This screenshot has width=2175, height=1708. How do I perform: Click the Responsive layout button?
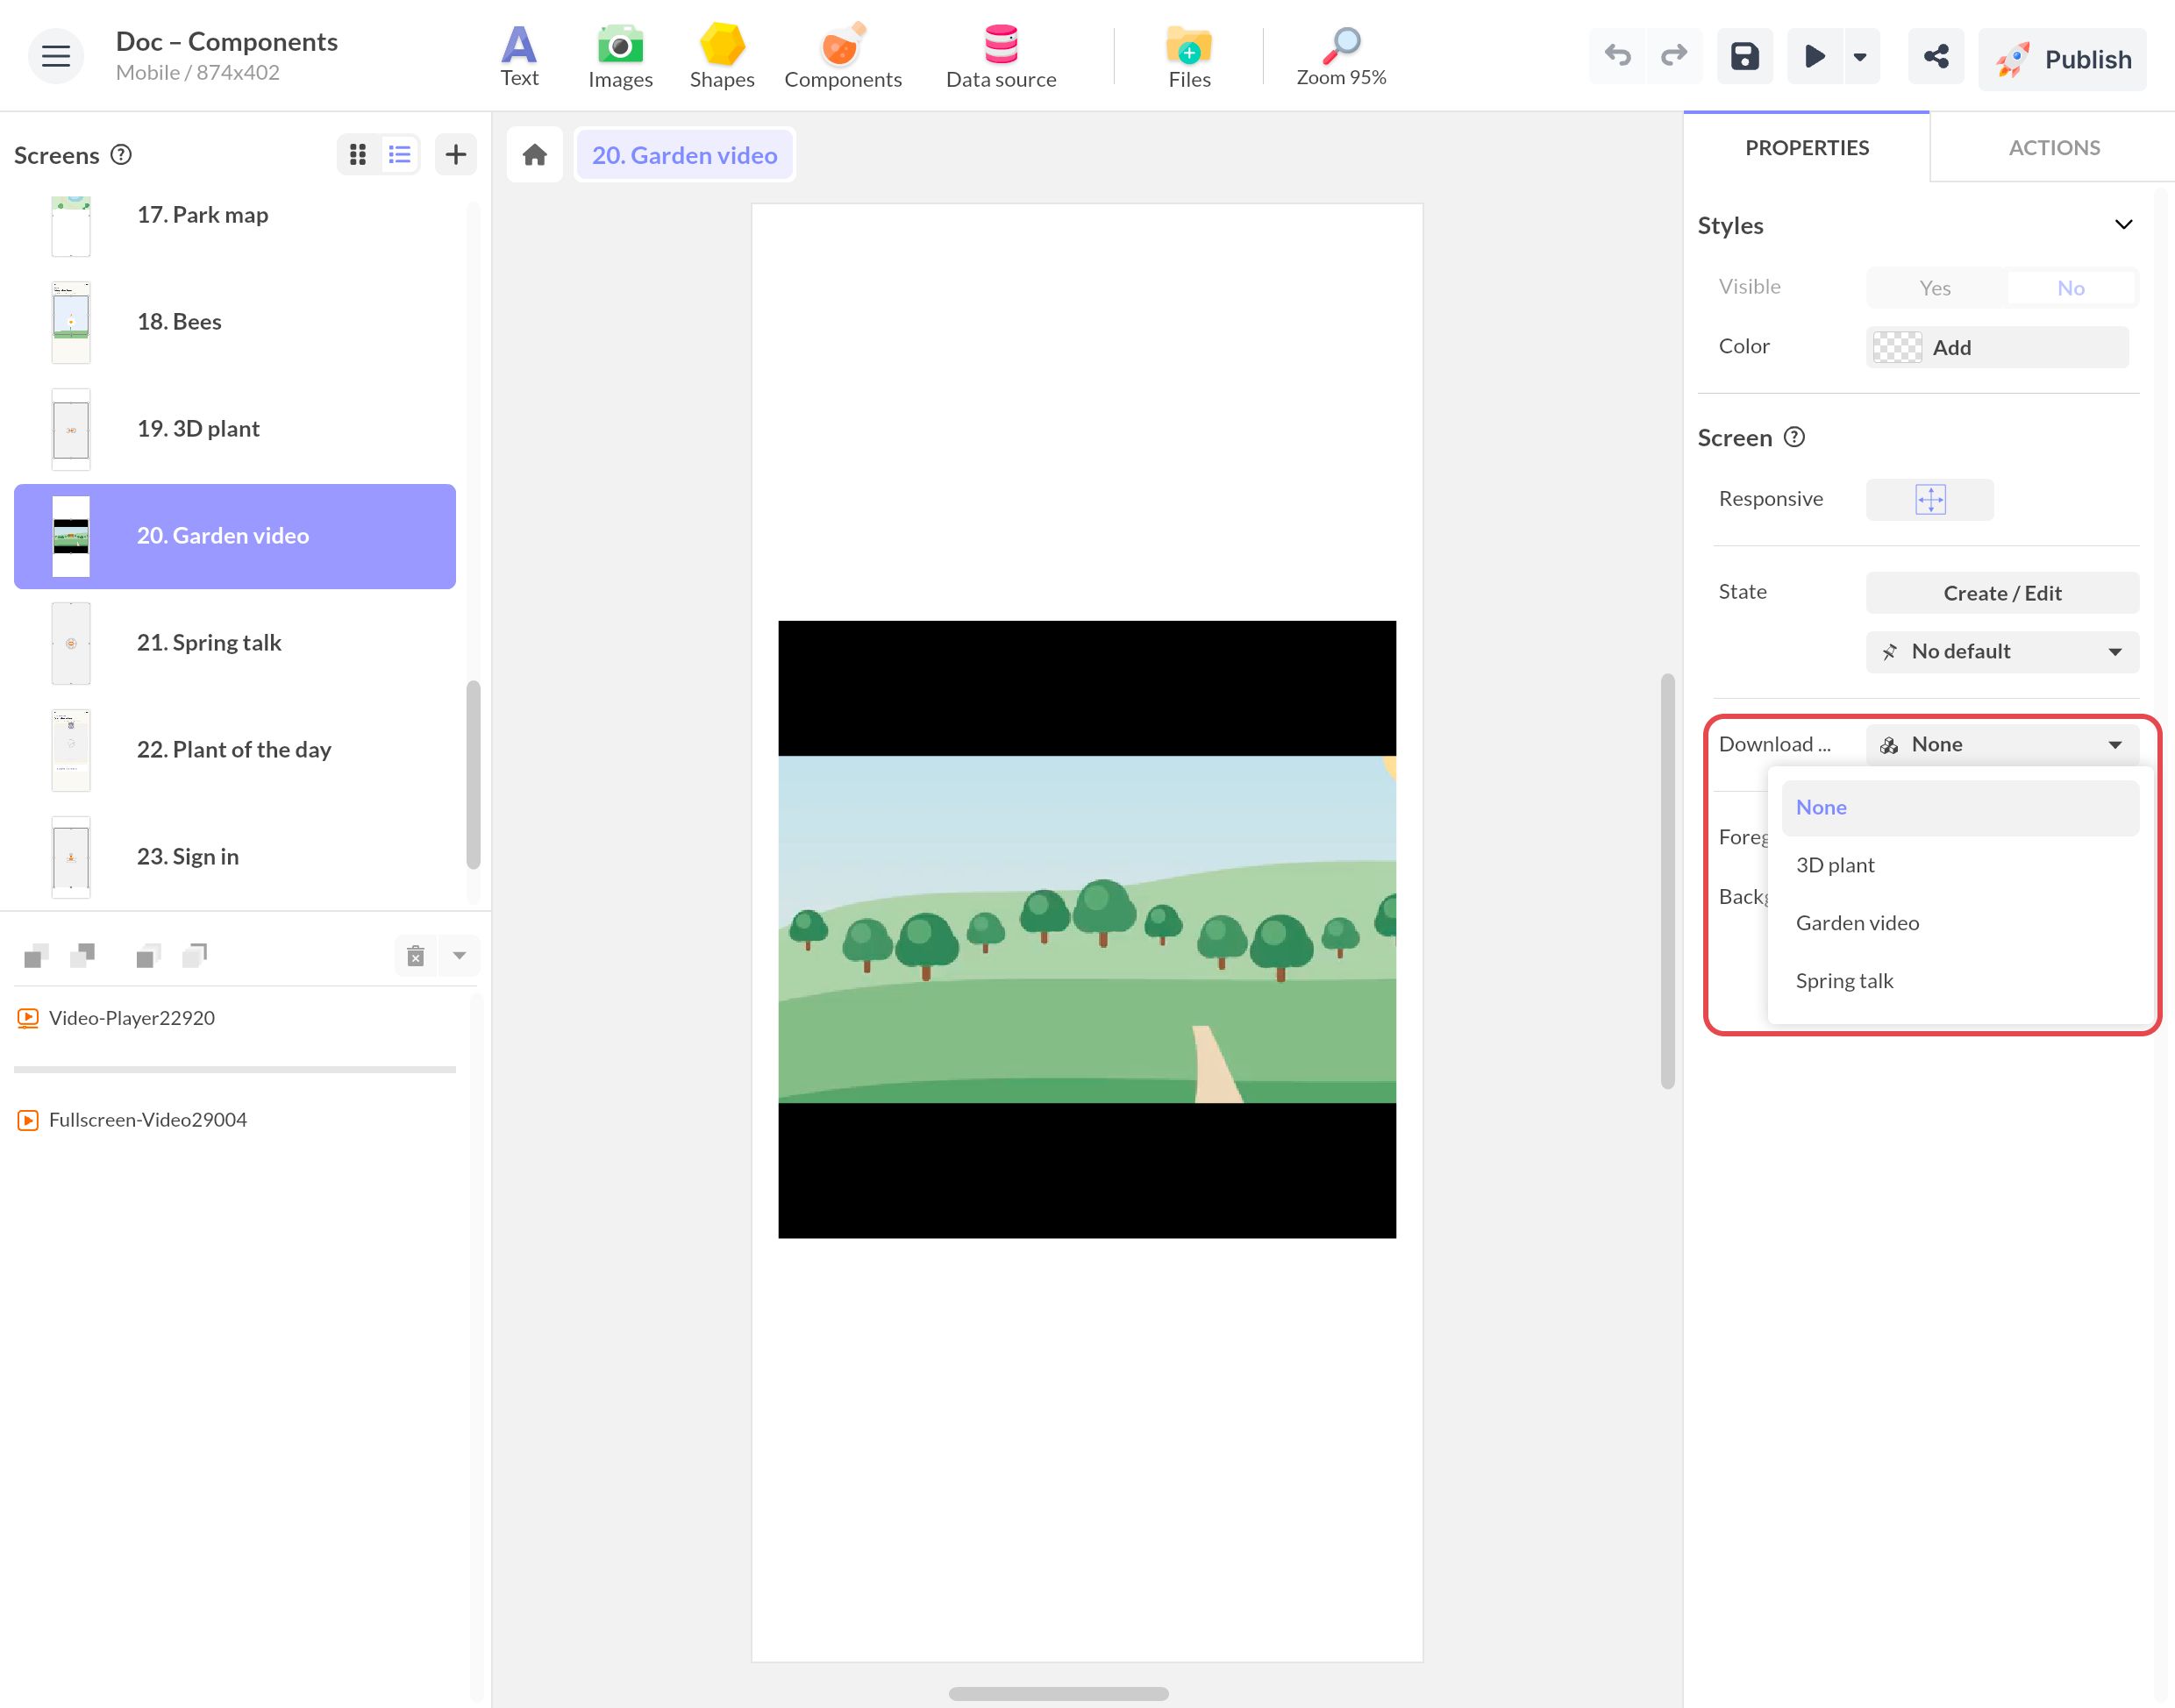pos(1930,499)
